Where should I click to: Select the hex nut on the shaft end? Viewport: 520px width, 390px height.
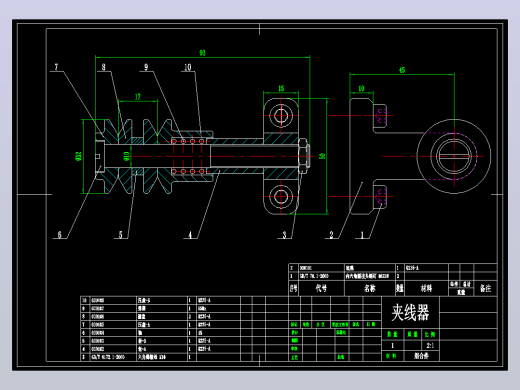point(304,156)
